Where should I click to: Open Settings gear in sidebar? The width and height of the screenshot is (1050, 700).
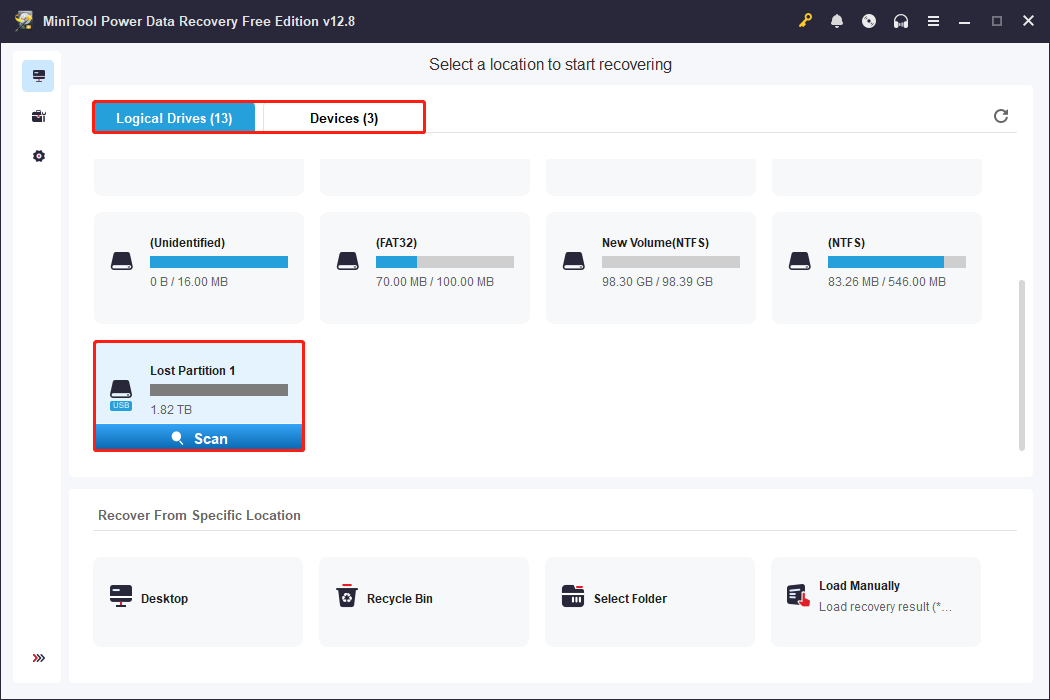pos(38,157)
